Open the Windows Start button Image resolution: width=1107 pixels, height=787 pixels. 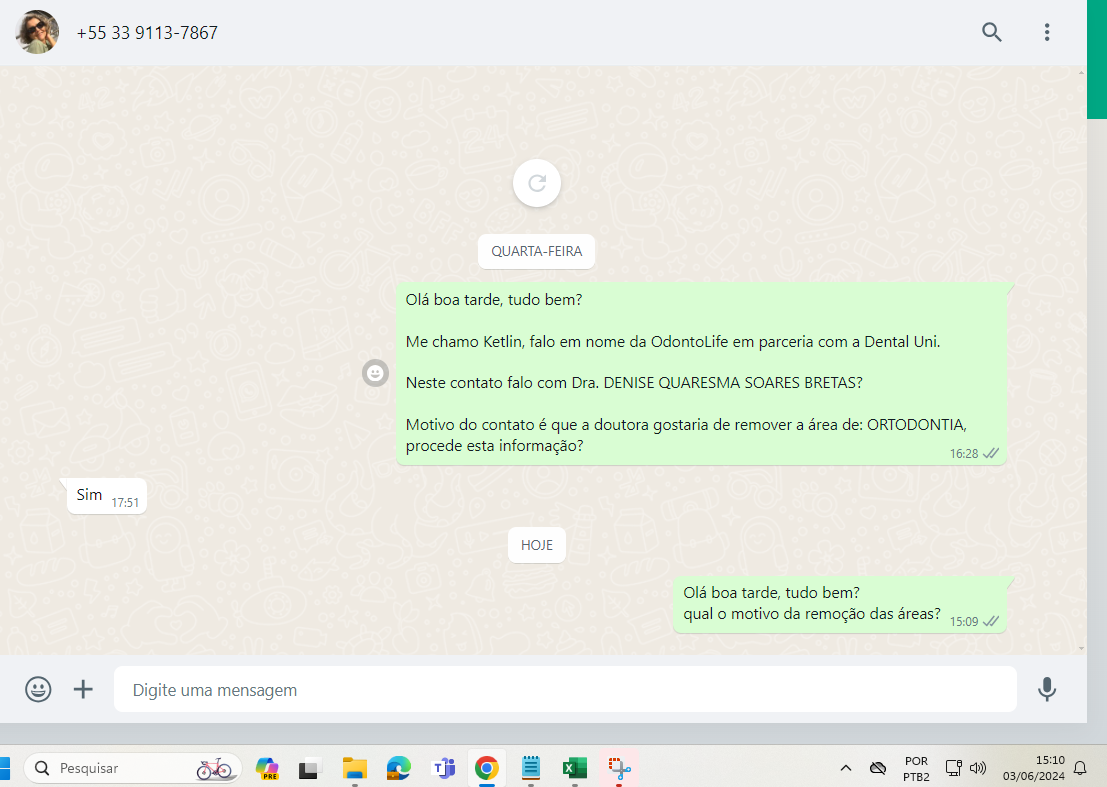pos(4,768)
